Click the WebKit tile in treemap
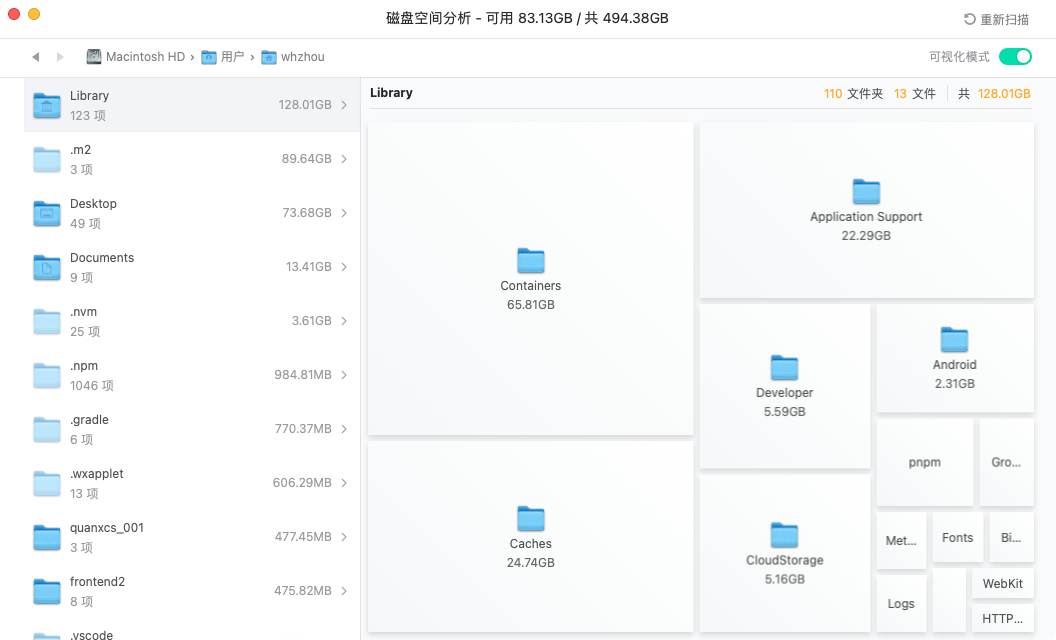1056x640 pixels. 1002,583
